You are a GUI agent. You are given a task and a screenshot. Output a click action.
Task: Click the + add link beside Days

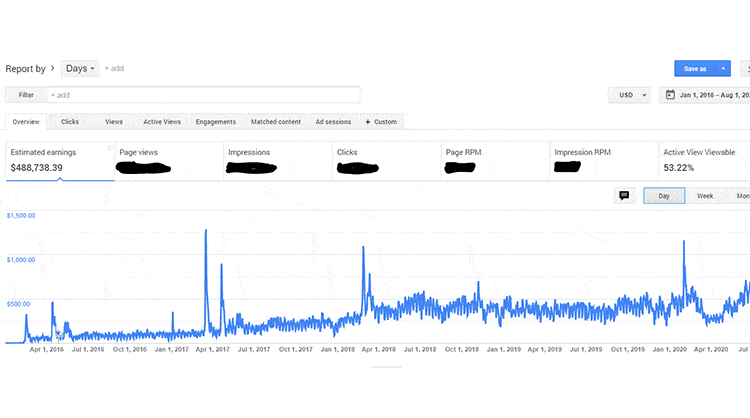(114, 69)
